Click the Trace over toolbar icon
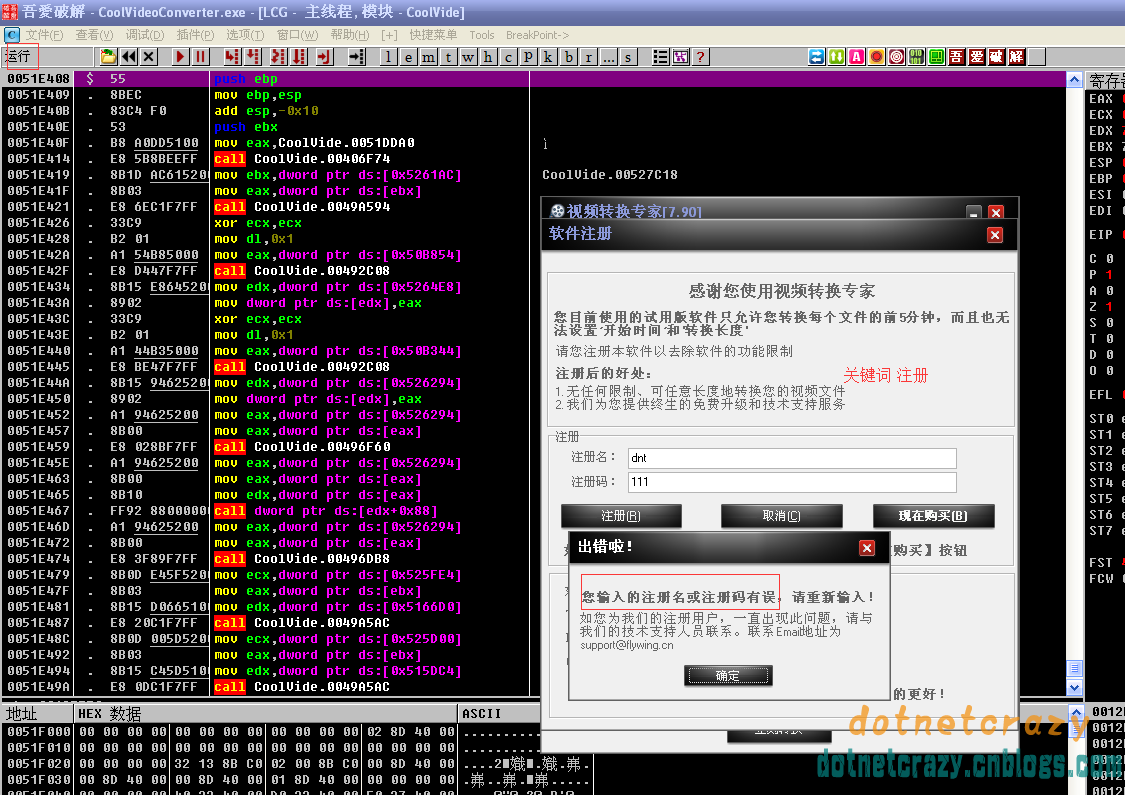Screen dimensions: 1125x795 [299, 57]
